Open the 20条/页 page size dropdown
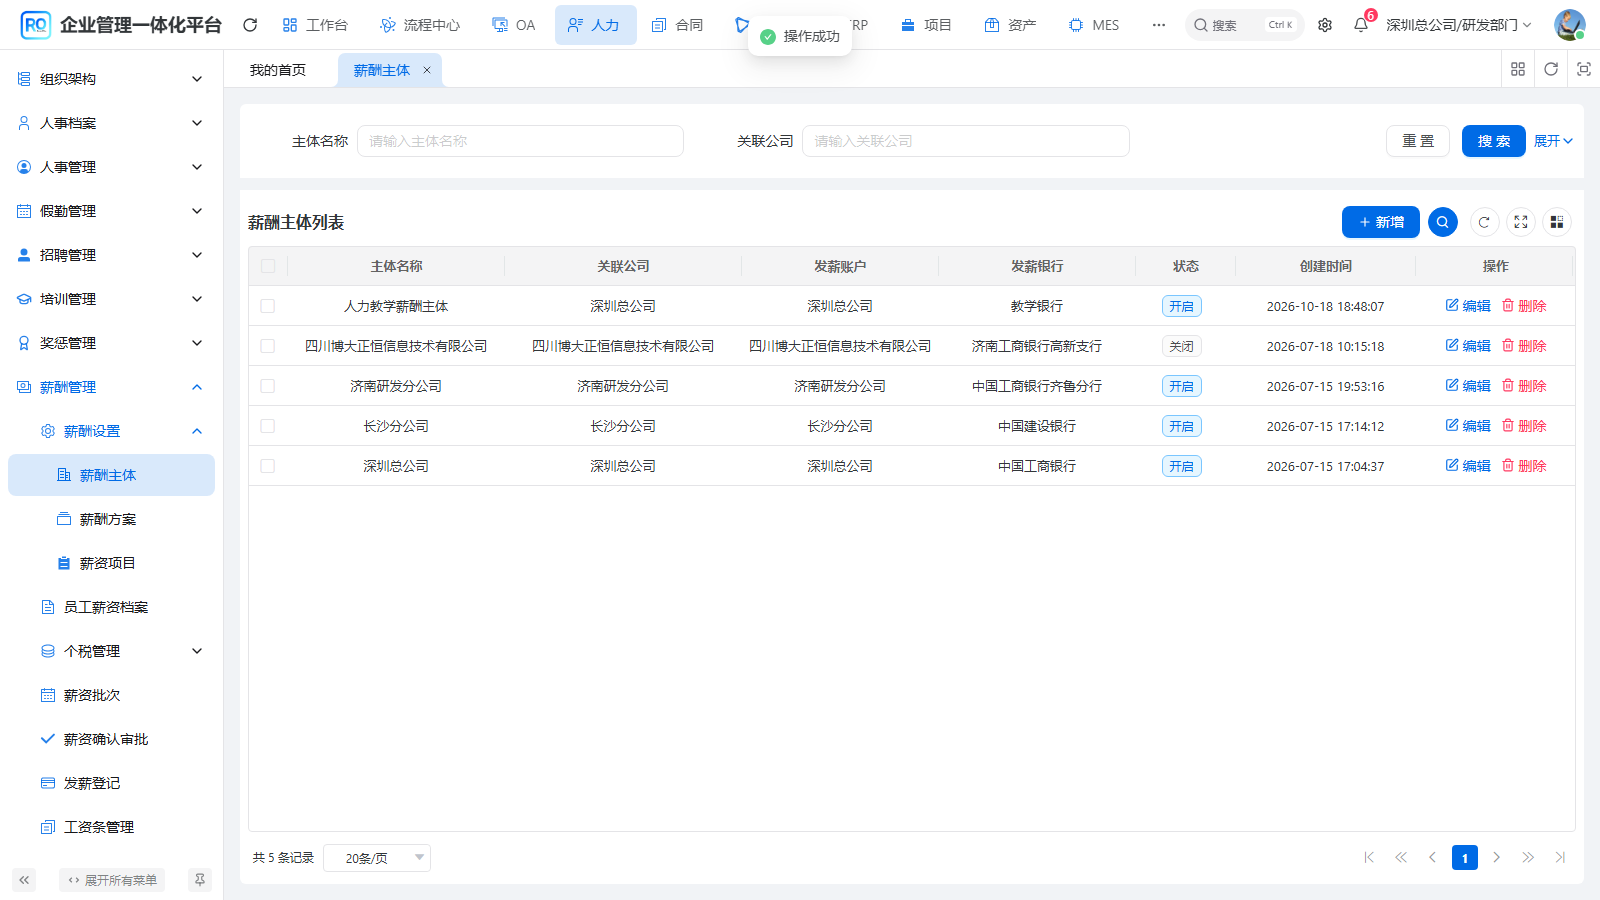1600x900 pixels. point(377,858)
